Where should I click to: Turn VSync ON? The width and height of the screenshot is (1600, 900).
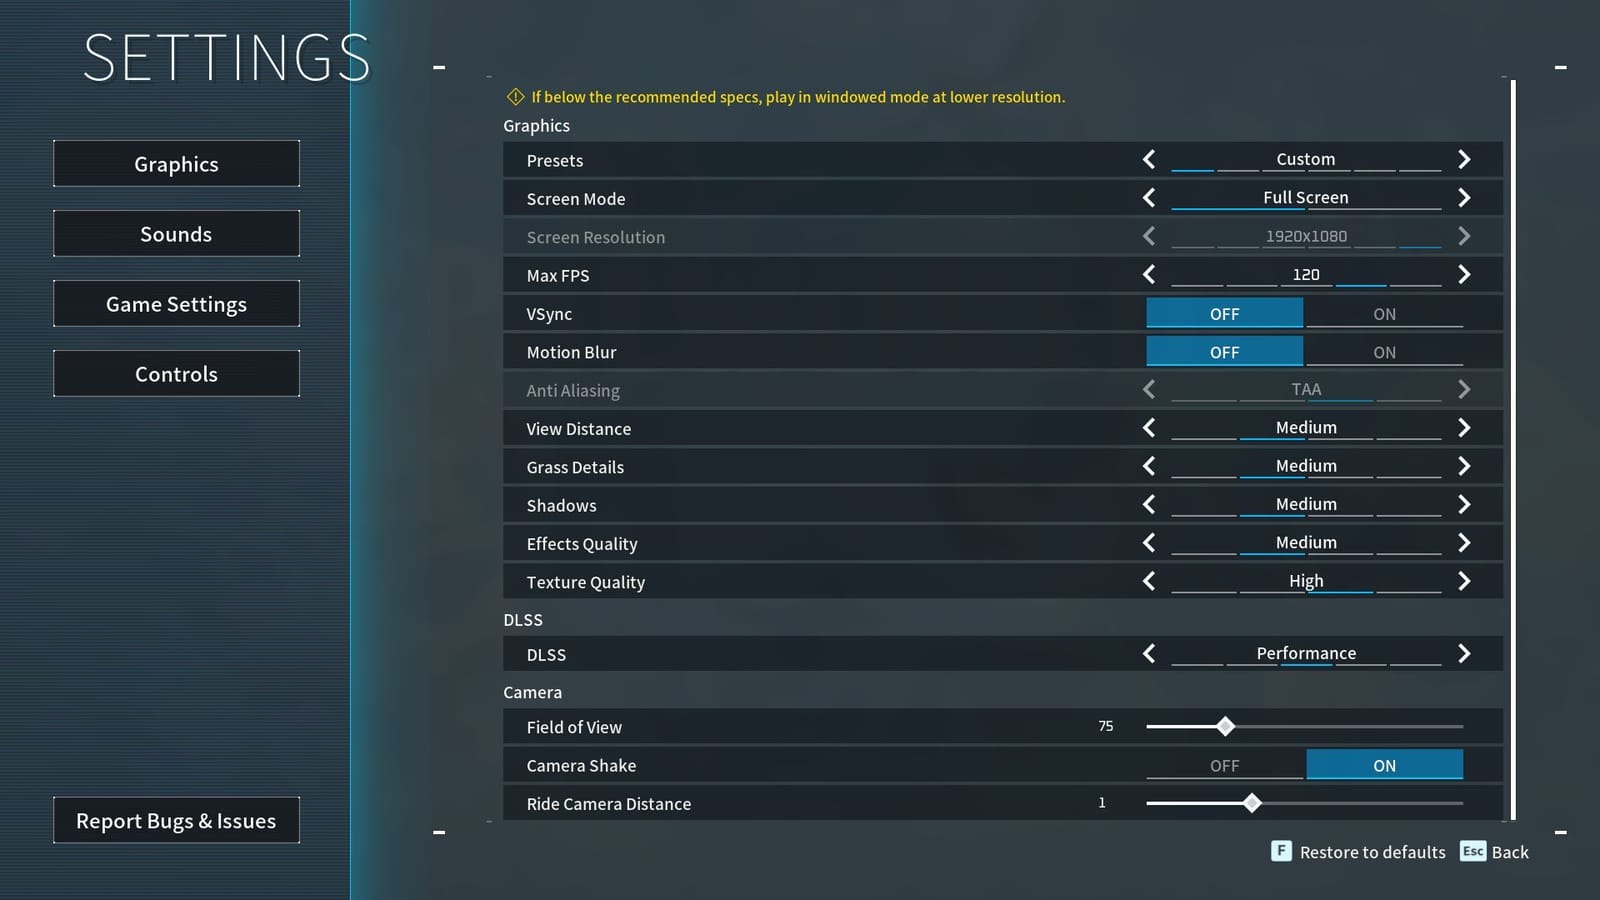tap(1384, 313)
